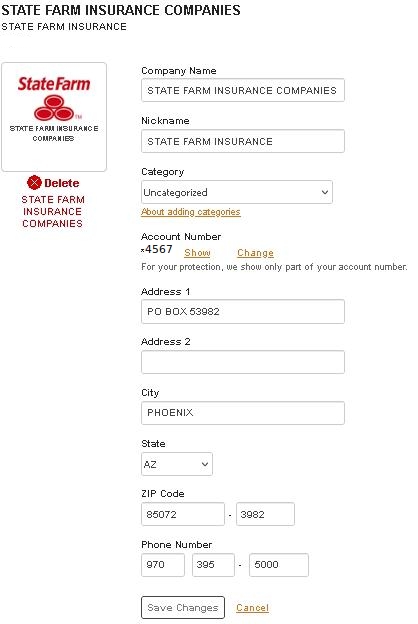Click the red Delete X icon
This screenshot has height=624, width=418.
click(x=34, y=183)
